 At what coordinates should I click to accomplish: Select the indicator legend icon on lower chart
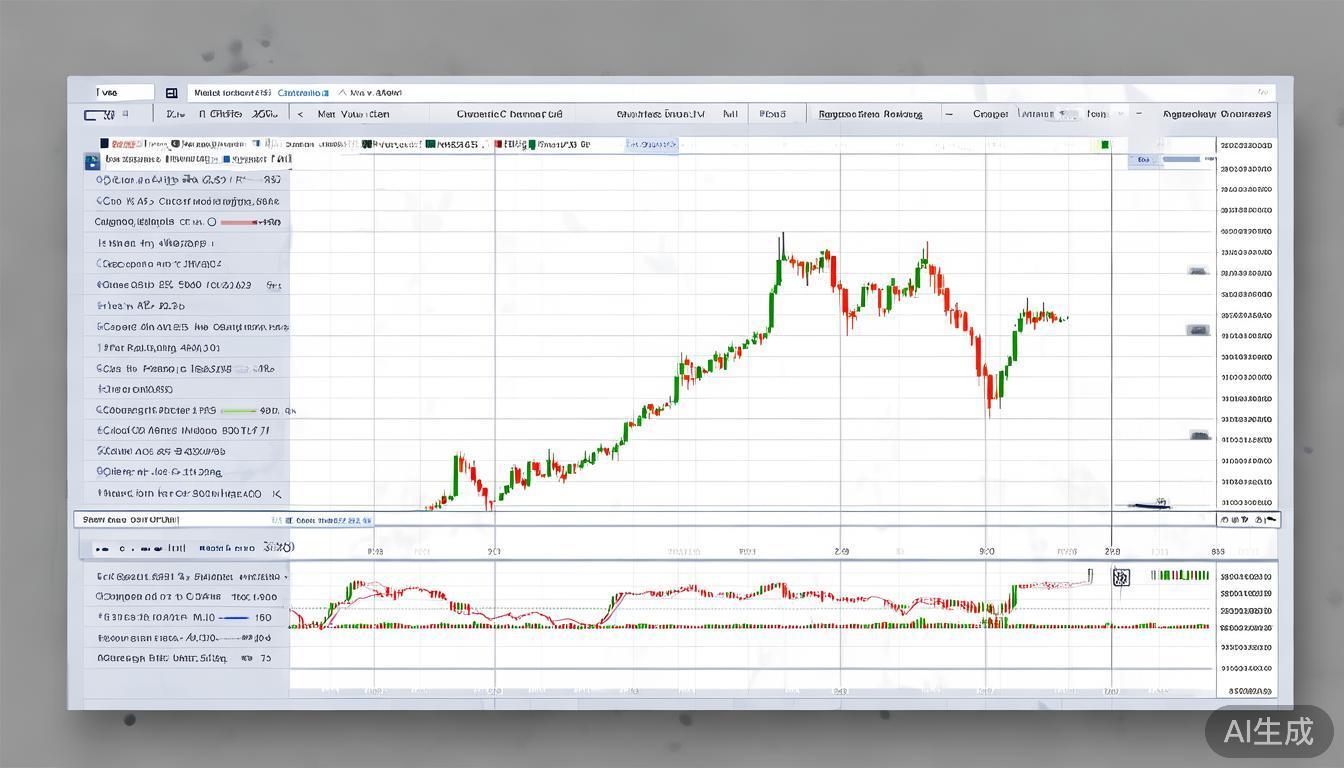point(140,547)
